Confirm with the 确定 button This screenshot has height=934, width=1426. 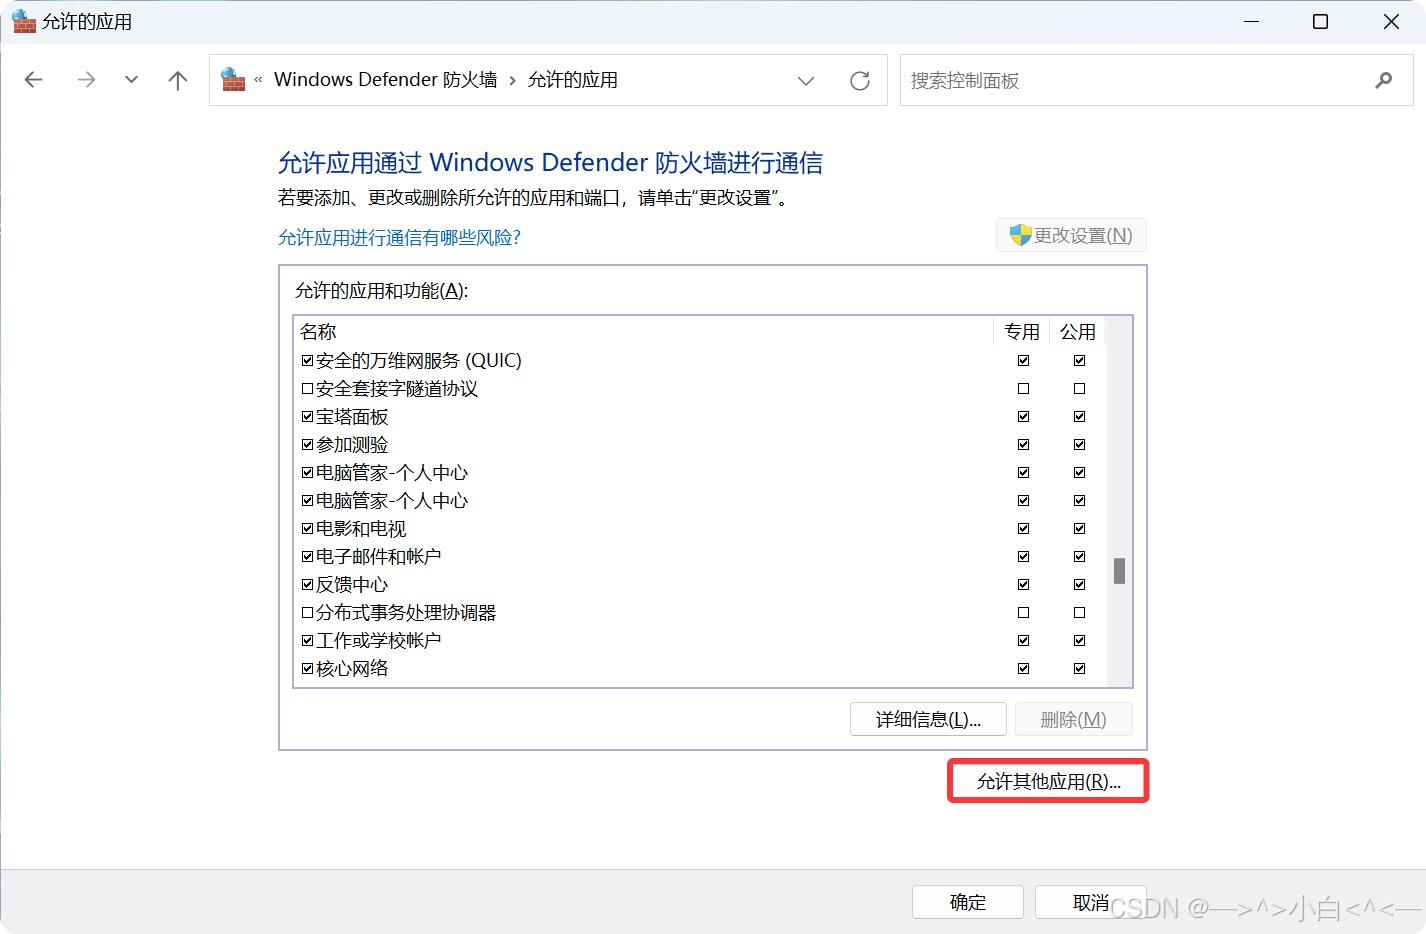pyautogui.click(x=967, y=902)
